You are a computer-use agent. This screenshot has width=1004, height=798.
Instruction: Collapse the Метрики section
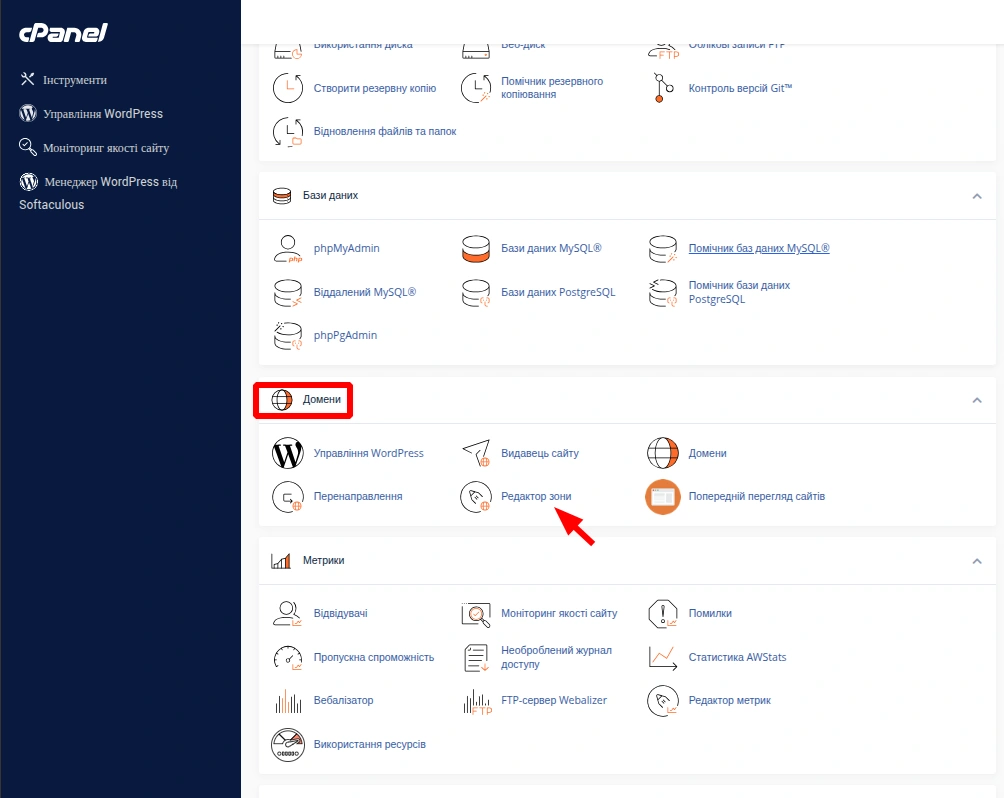pos(977,560)
